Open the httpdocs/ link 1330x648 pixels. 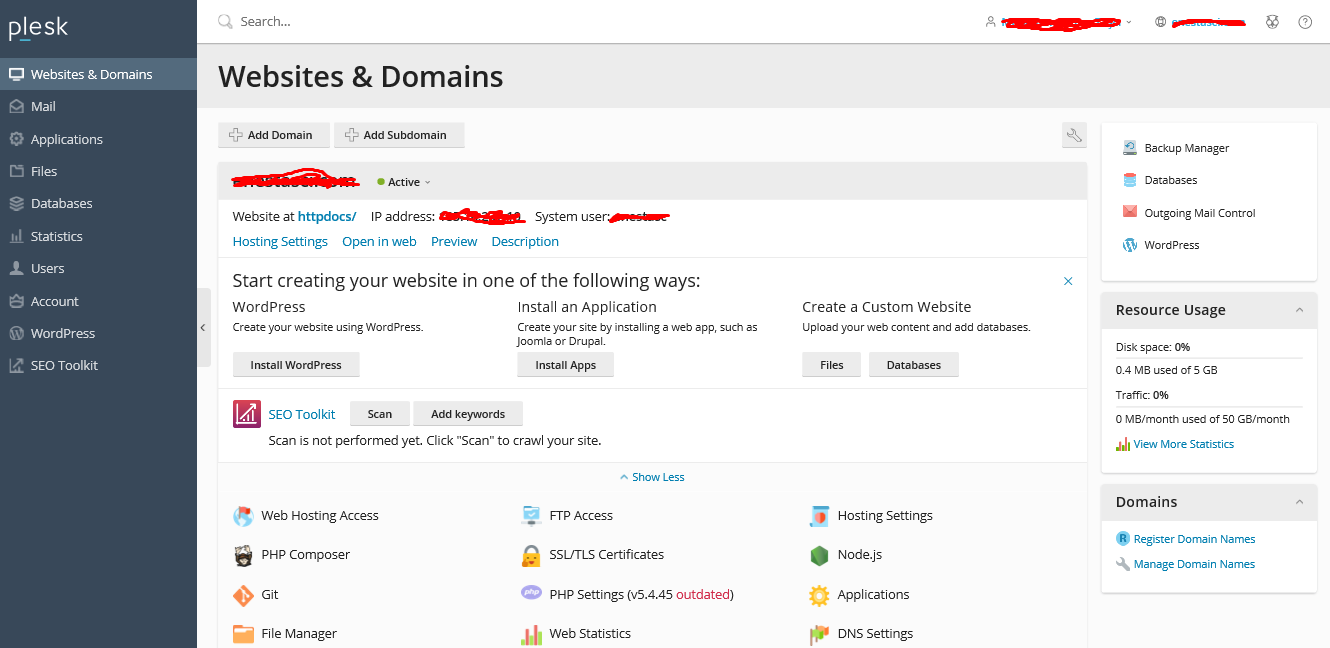[x=327, y=216]
